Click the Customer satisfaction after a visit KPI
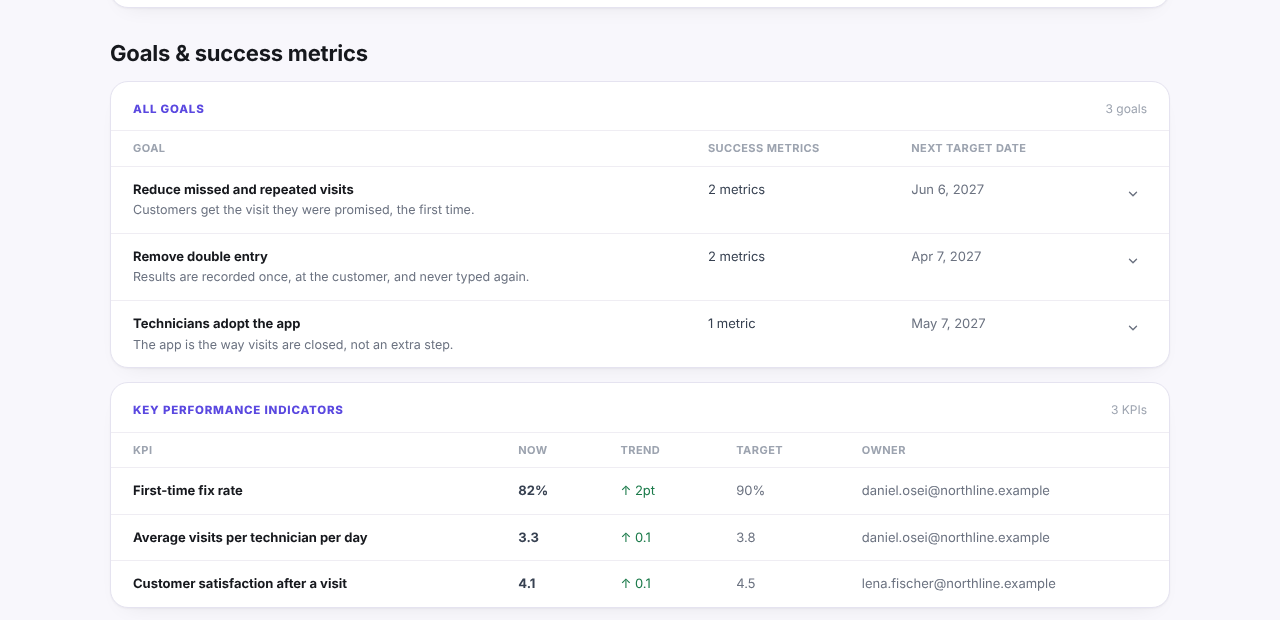Image resolution: width=1280 pixels, height=620 pixels. 240,583
